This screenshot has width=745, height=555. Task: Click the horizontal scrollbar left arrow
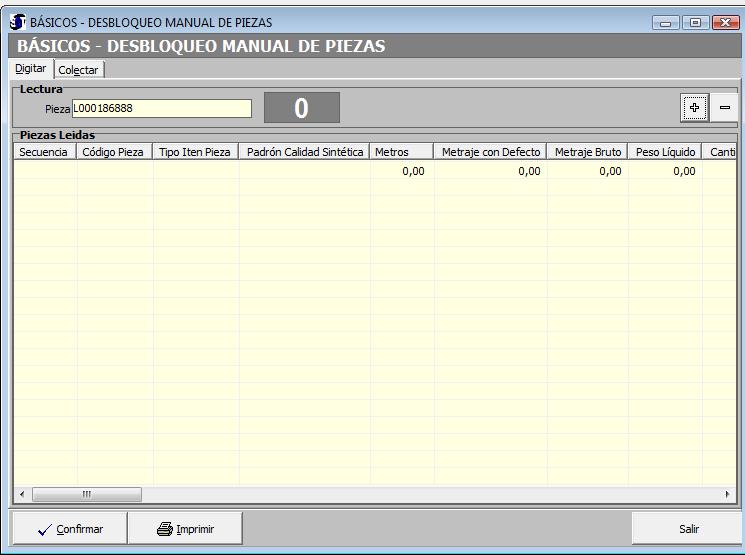(22, 494)
